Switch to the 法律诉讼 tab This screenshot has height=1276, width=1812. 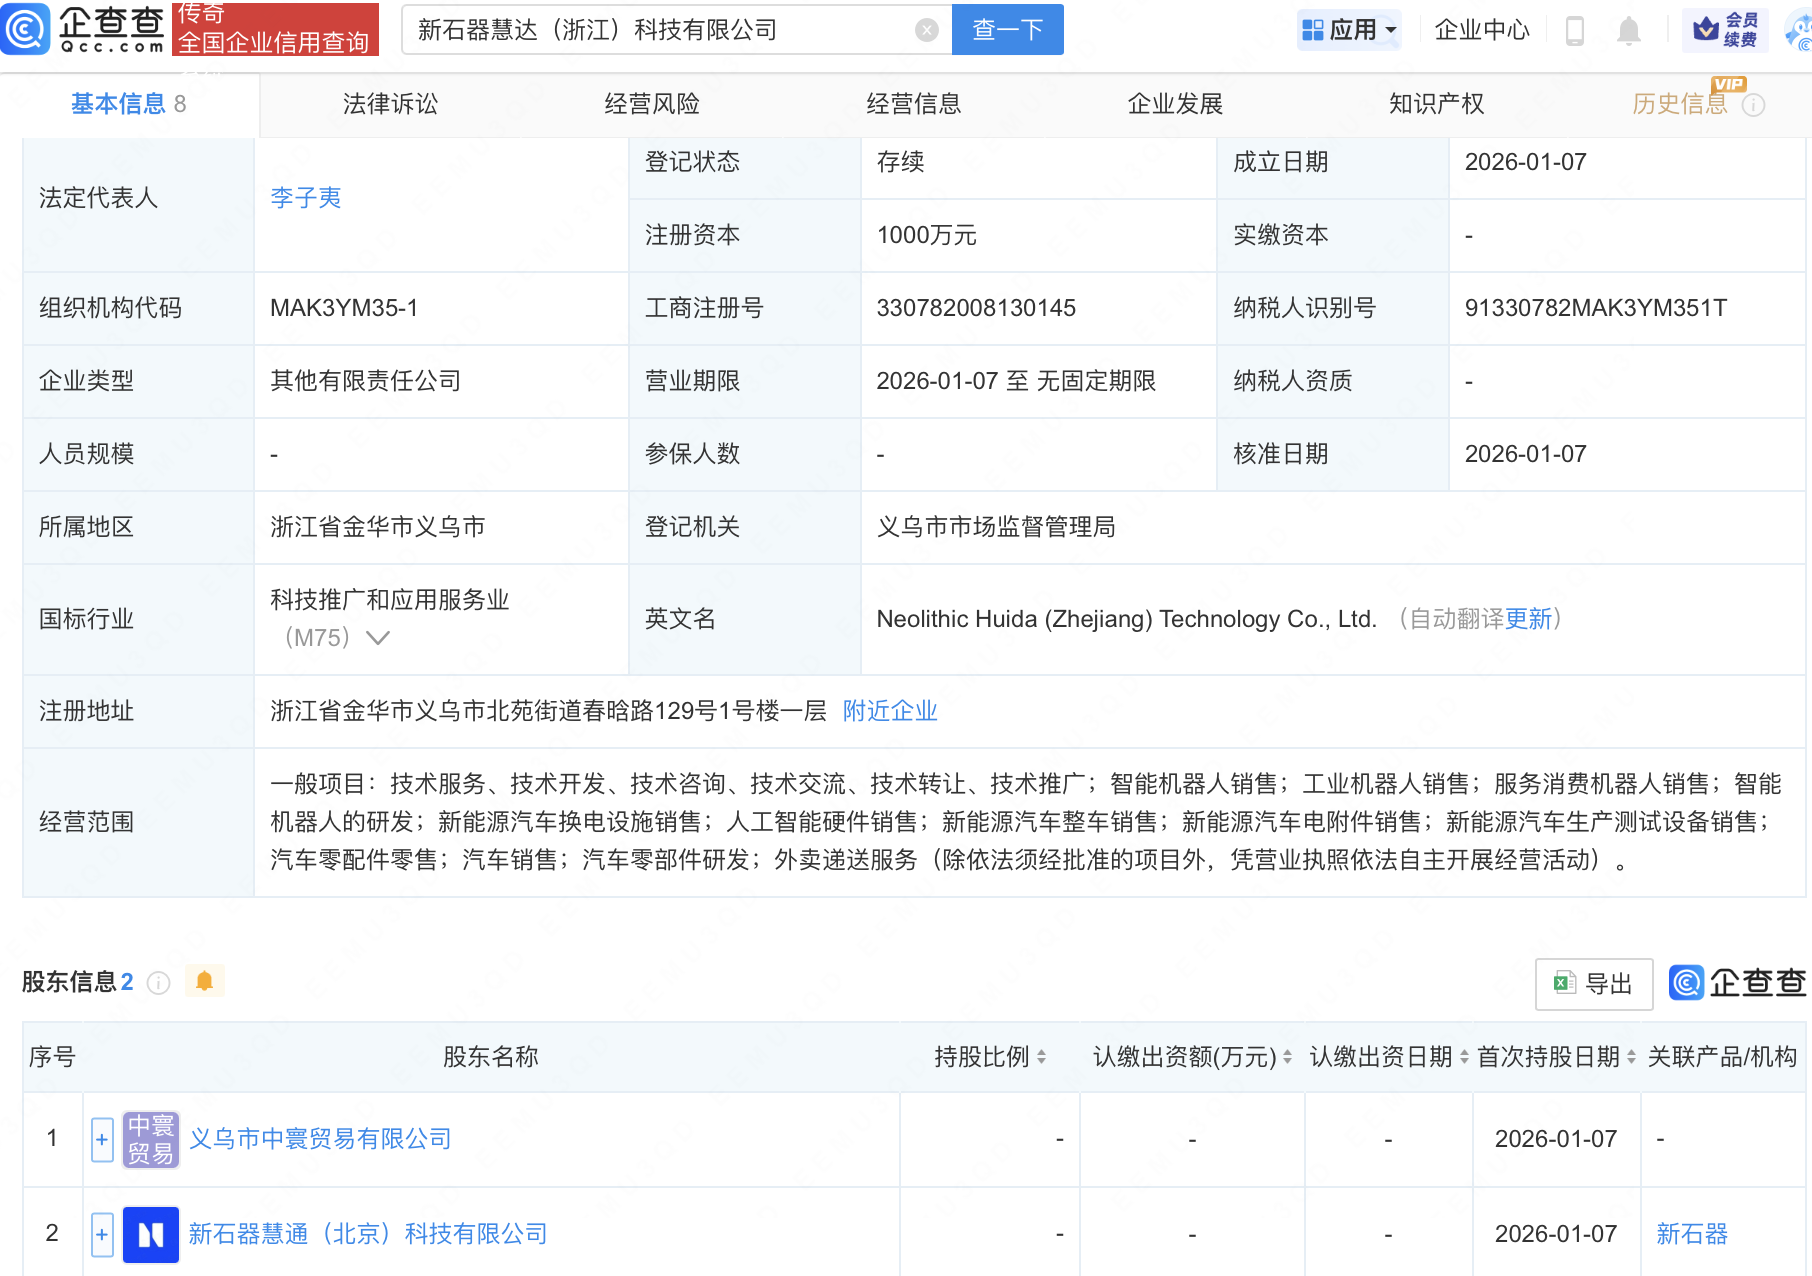390,104
